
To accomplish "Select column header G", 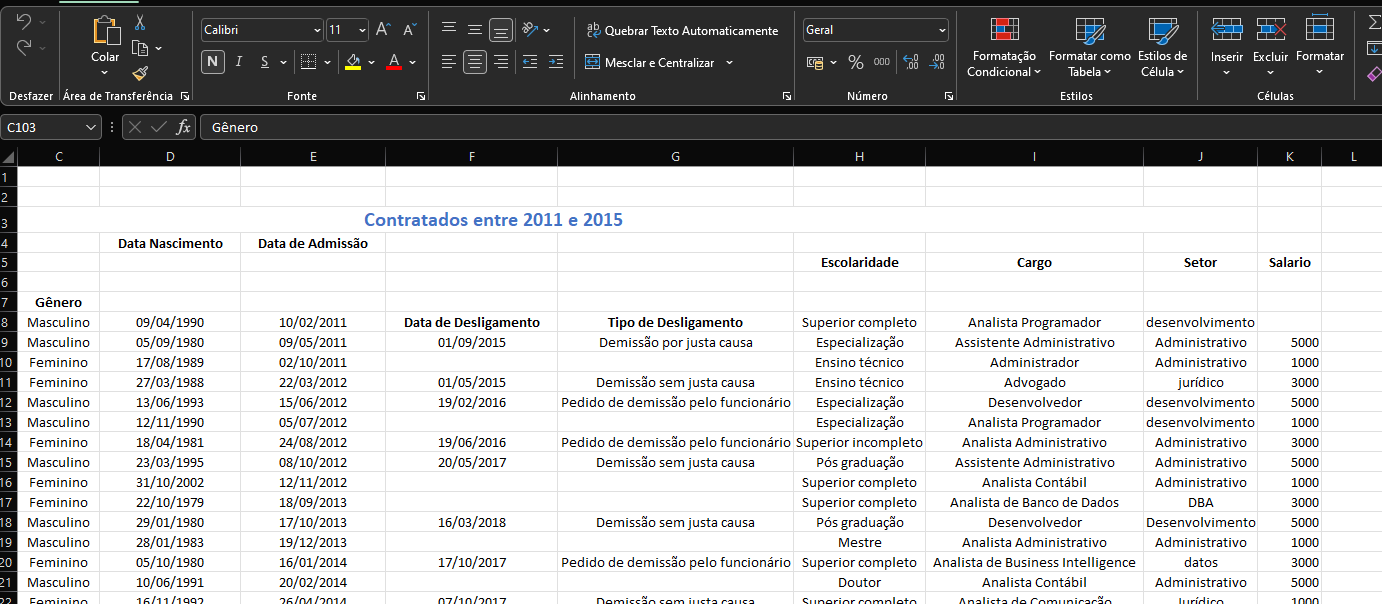I will coord(675,156).
